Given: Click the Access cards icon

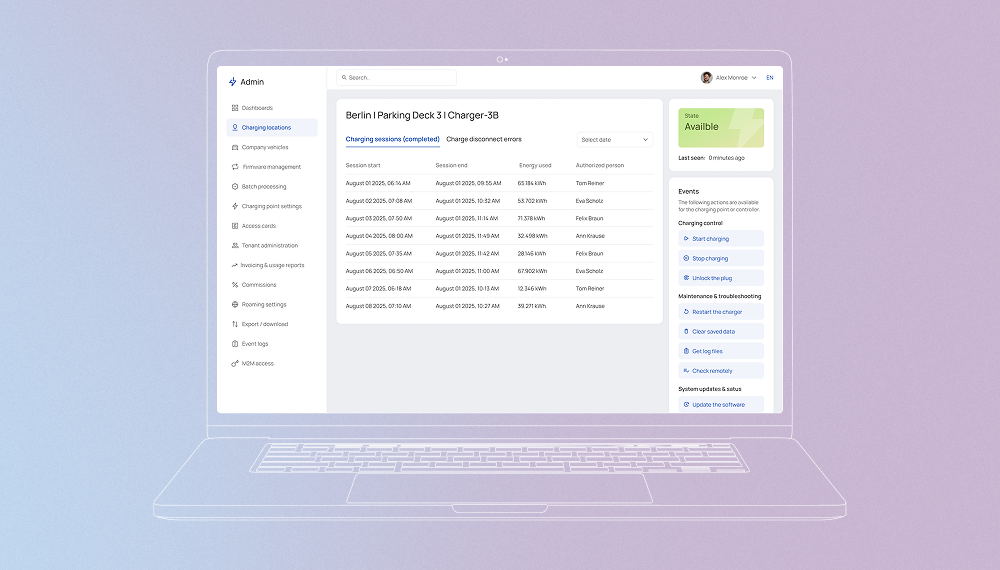Looking at the screenshot, I should pyautogui.click(x=235, y=226).
